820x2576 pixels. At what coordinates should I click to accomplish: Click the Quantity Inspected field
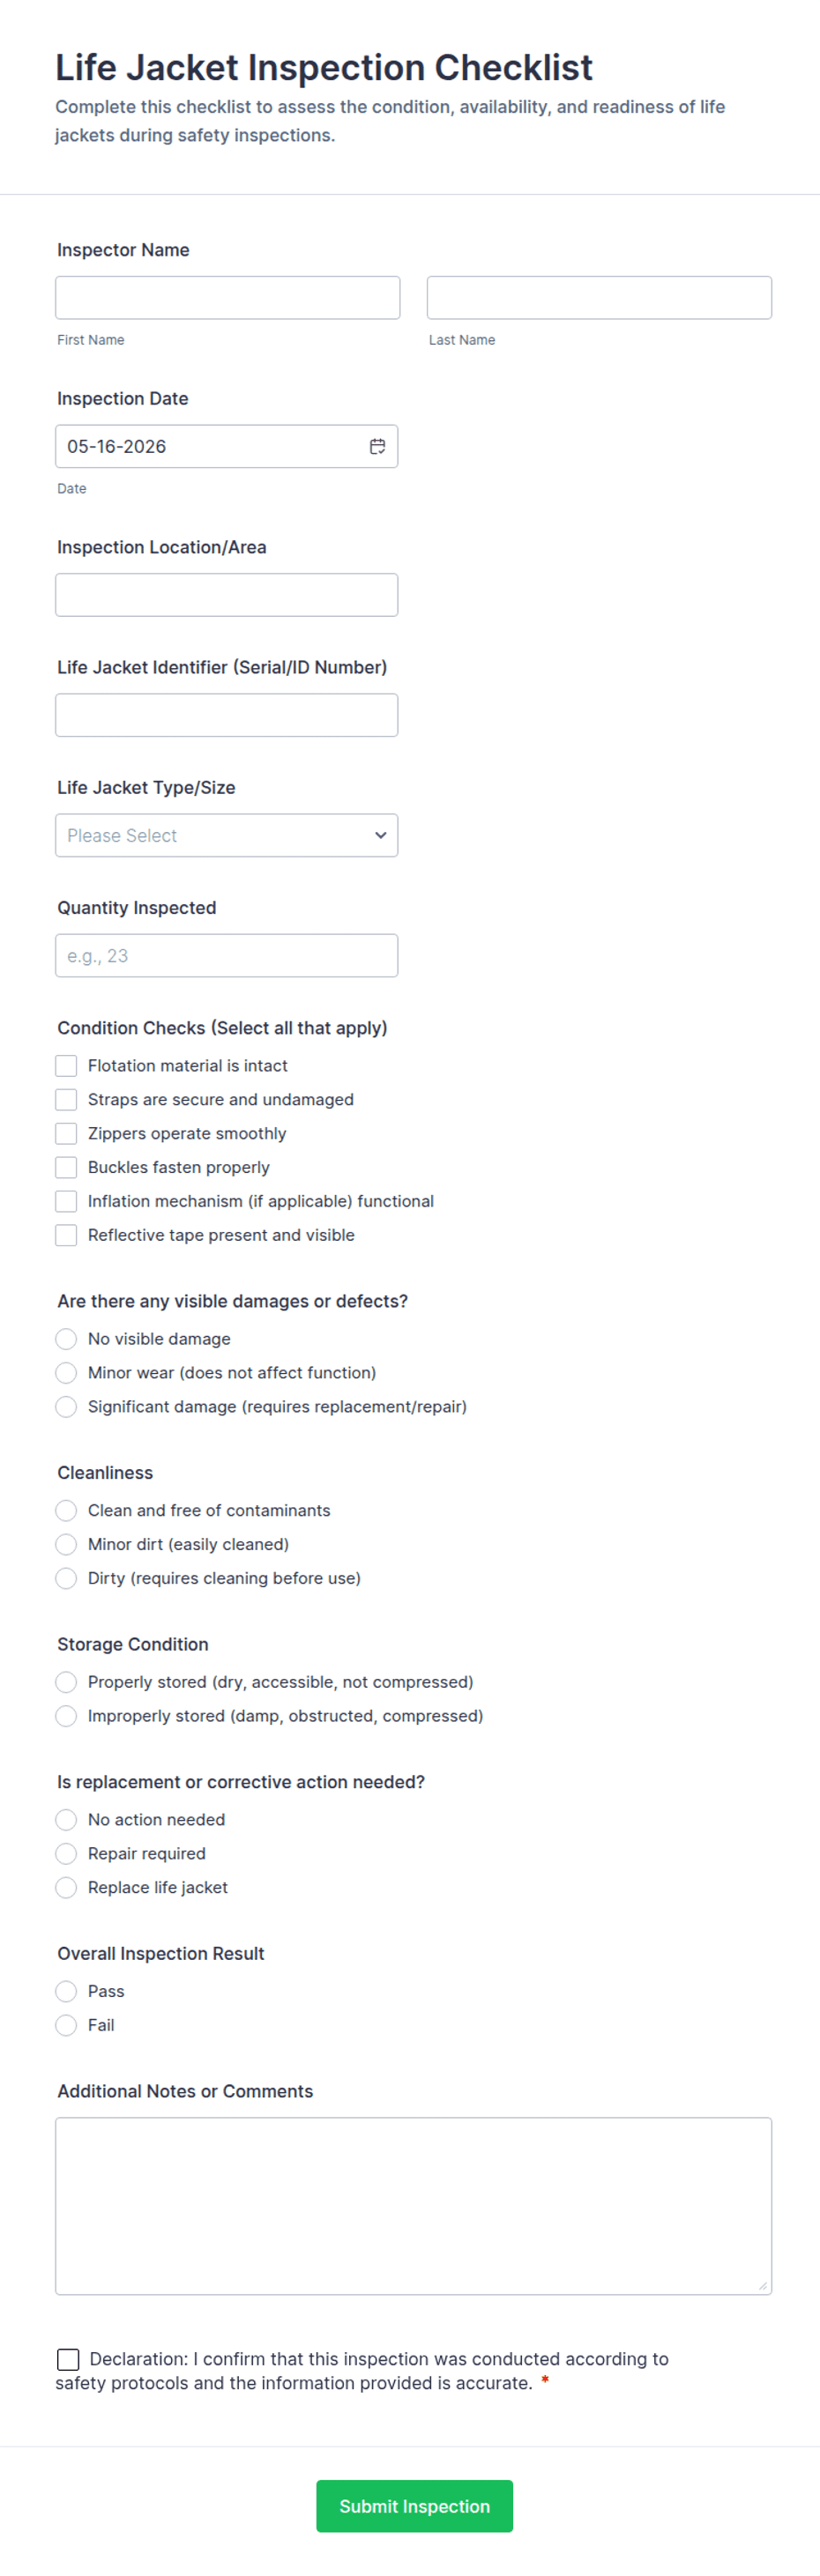(x=226, y=955)
